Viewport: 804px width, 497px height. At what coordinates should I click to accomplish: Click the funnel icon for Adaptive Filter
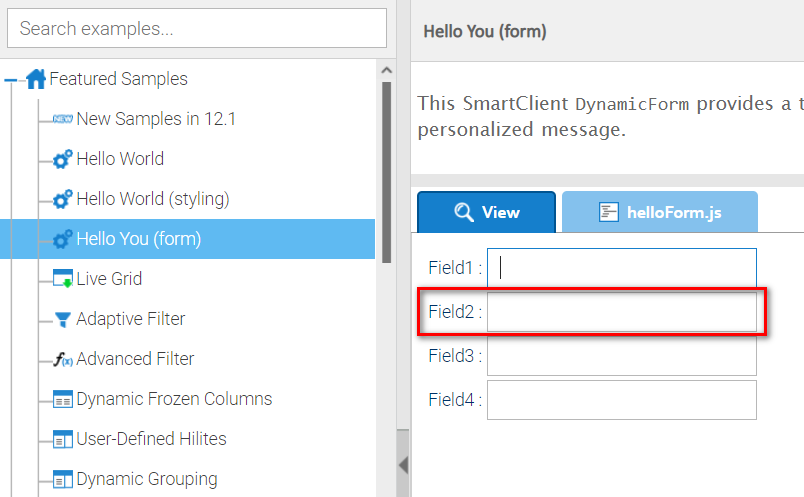tap(63, 319)
